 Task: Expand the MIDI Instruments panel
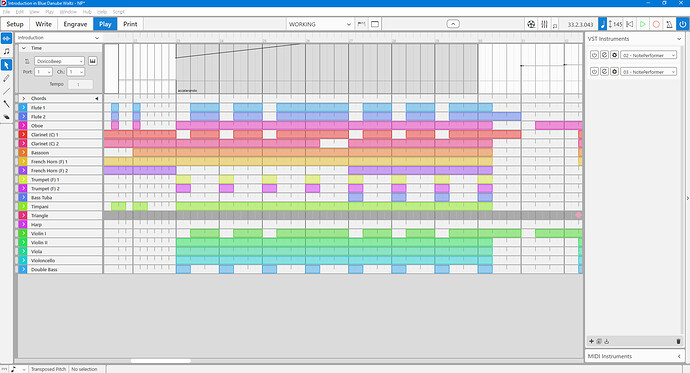click(679, 356)
